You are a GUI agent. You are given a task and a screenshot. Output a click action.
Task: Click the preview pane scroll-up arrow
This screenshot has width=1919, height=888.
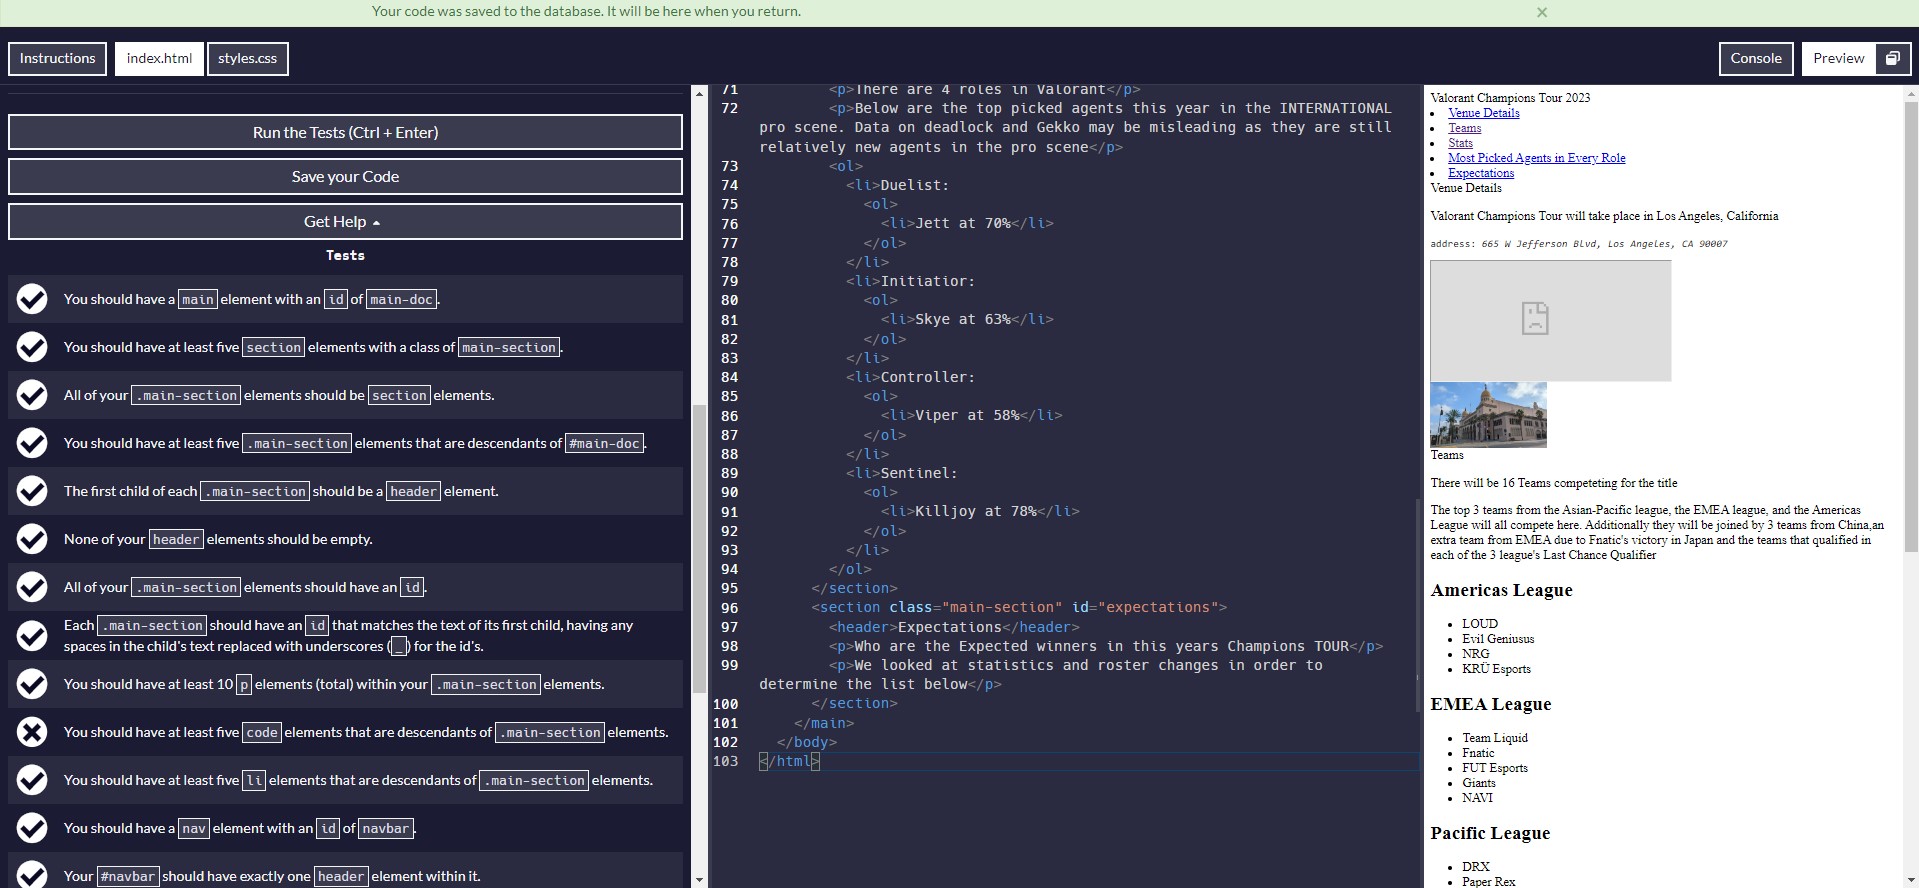[1911, 94]
